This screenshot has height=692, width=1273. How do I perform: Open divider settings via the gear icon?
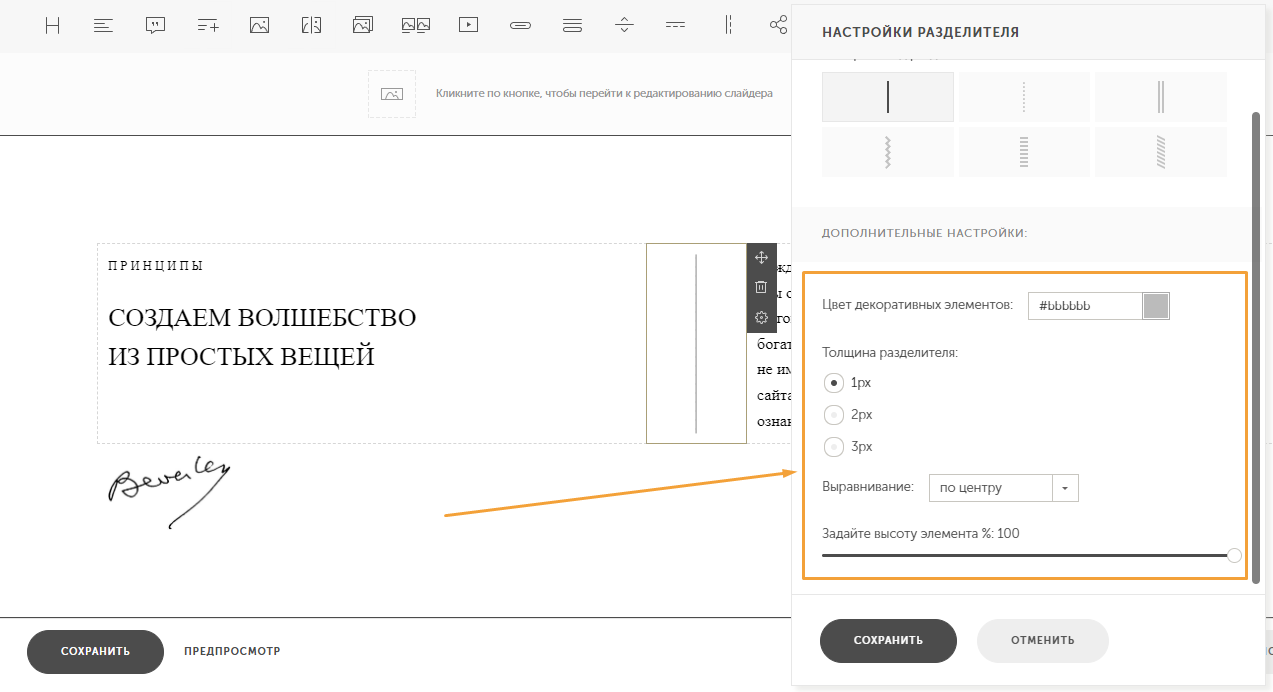pos(761,318)
